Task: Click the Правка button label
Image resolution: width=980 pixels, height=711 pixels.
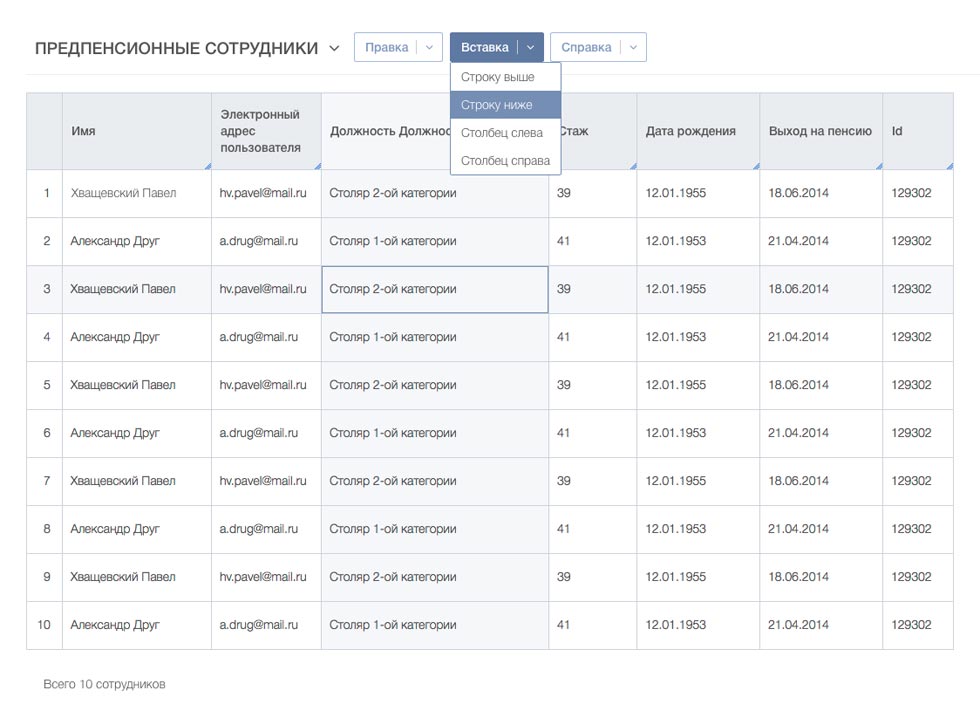Action: pyautogui.click(x=386, y=47)
